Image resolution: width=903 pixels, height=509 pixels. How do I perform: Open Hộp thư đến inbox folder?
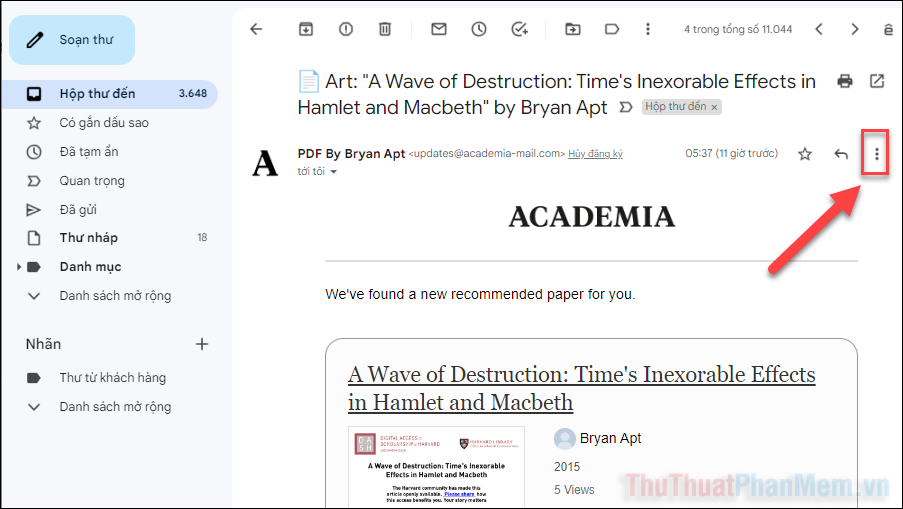click(x=109, y=94)
